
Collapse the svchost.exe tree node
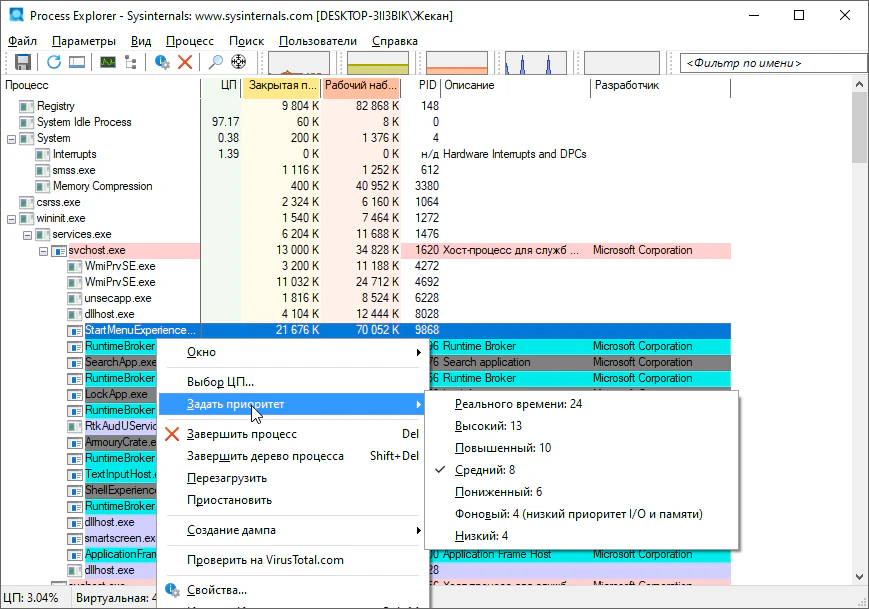pyautogui.click(x=44, y=250)
